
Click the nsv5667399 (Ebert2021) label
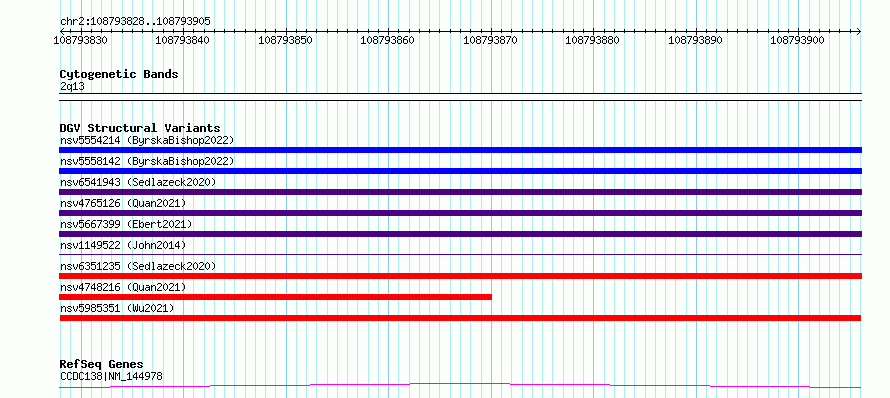point(126,224)
